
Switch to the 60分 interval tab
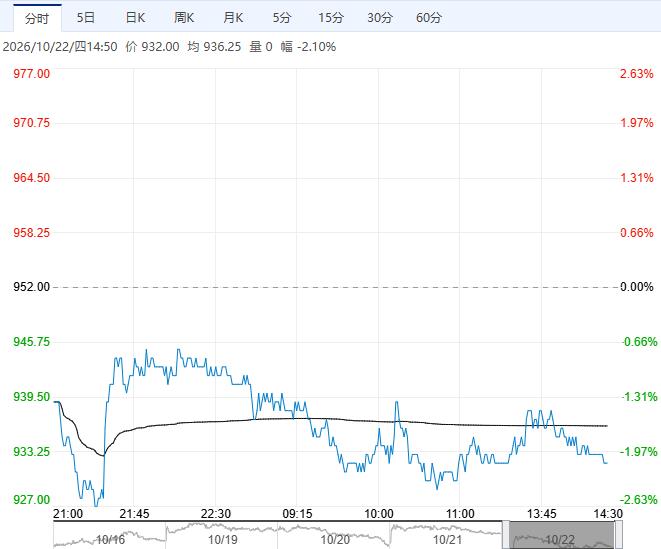tap(429, 18)
